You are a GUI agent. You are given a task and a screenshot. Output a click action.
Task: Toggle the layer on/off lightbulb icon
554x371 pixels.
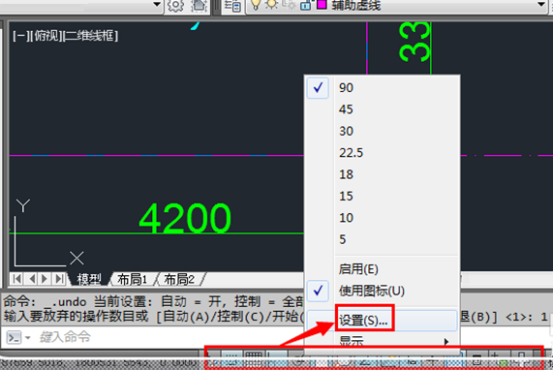(x=256, y=4)
